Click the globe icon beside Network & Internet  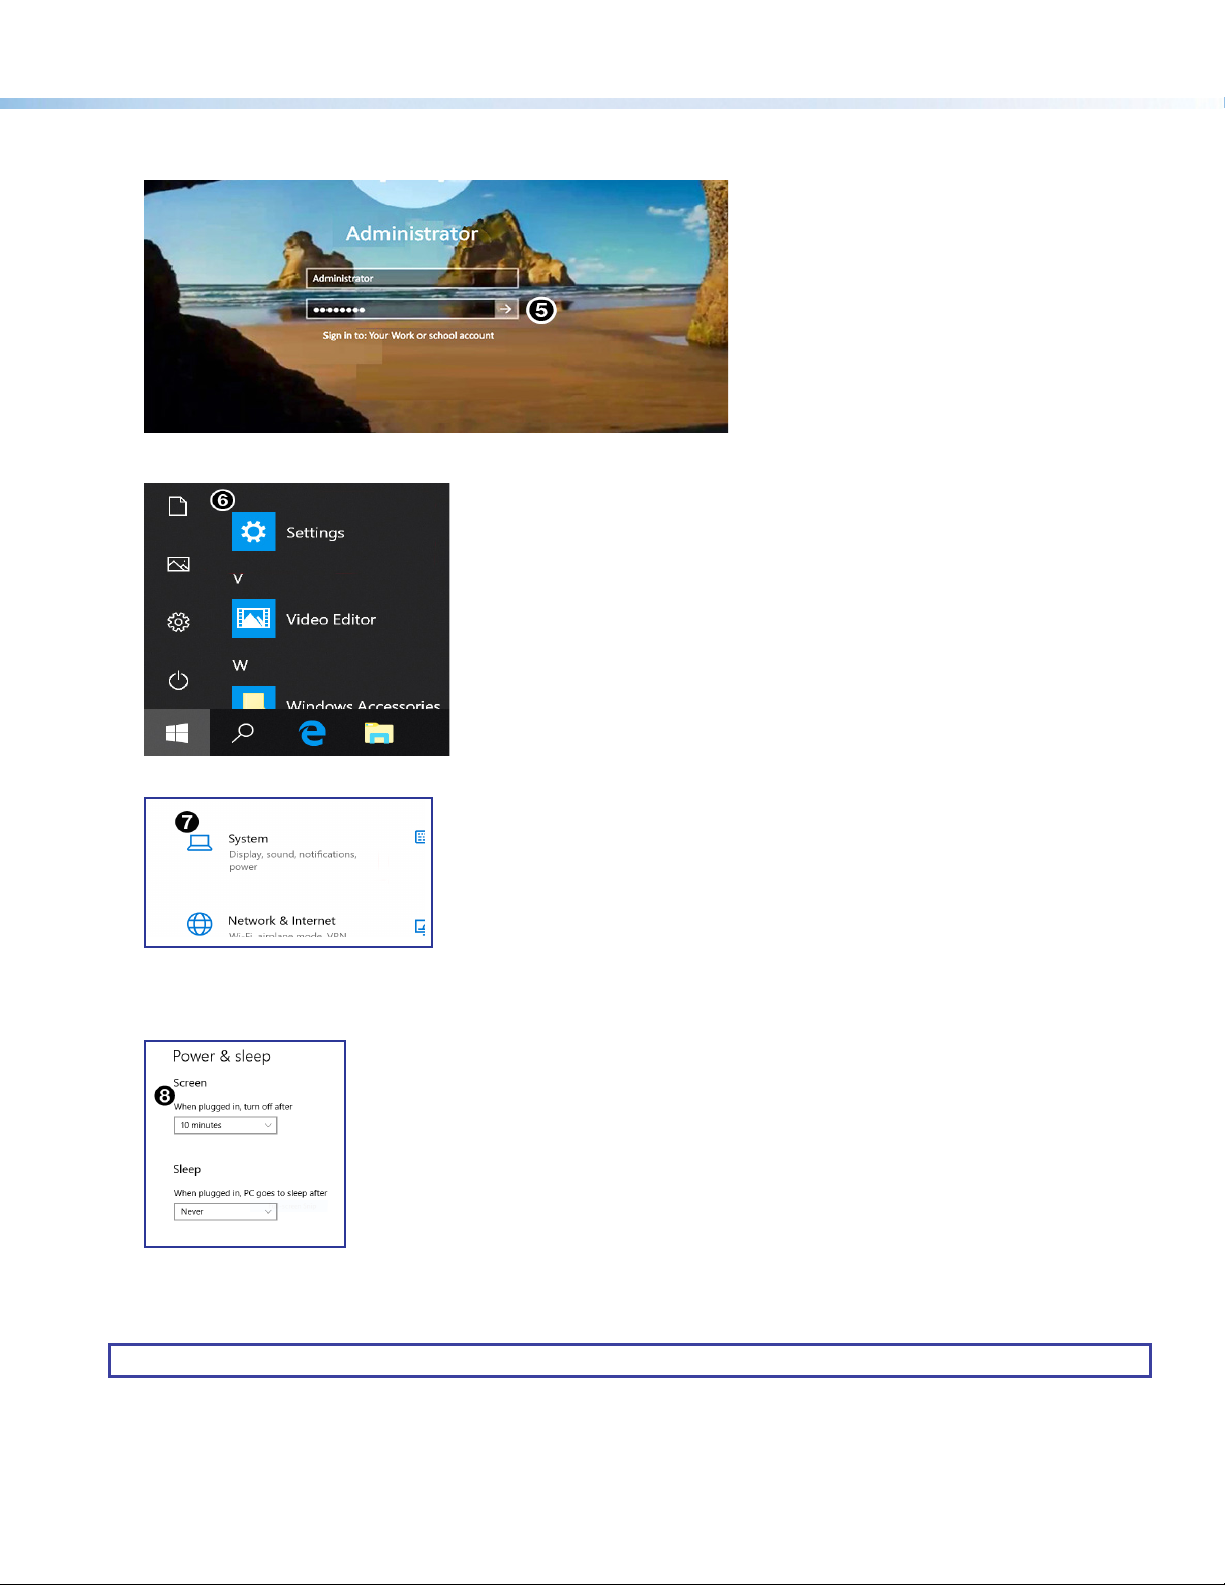coord(200,924)
